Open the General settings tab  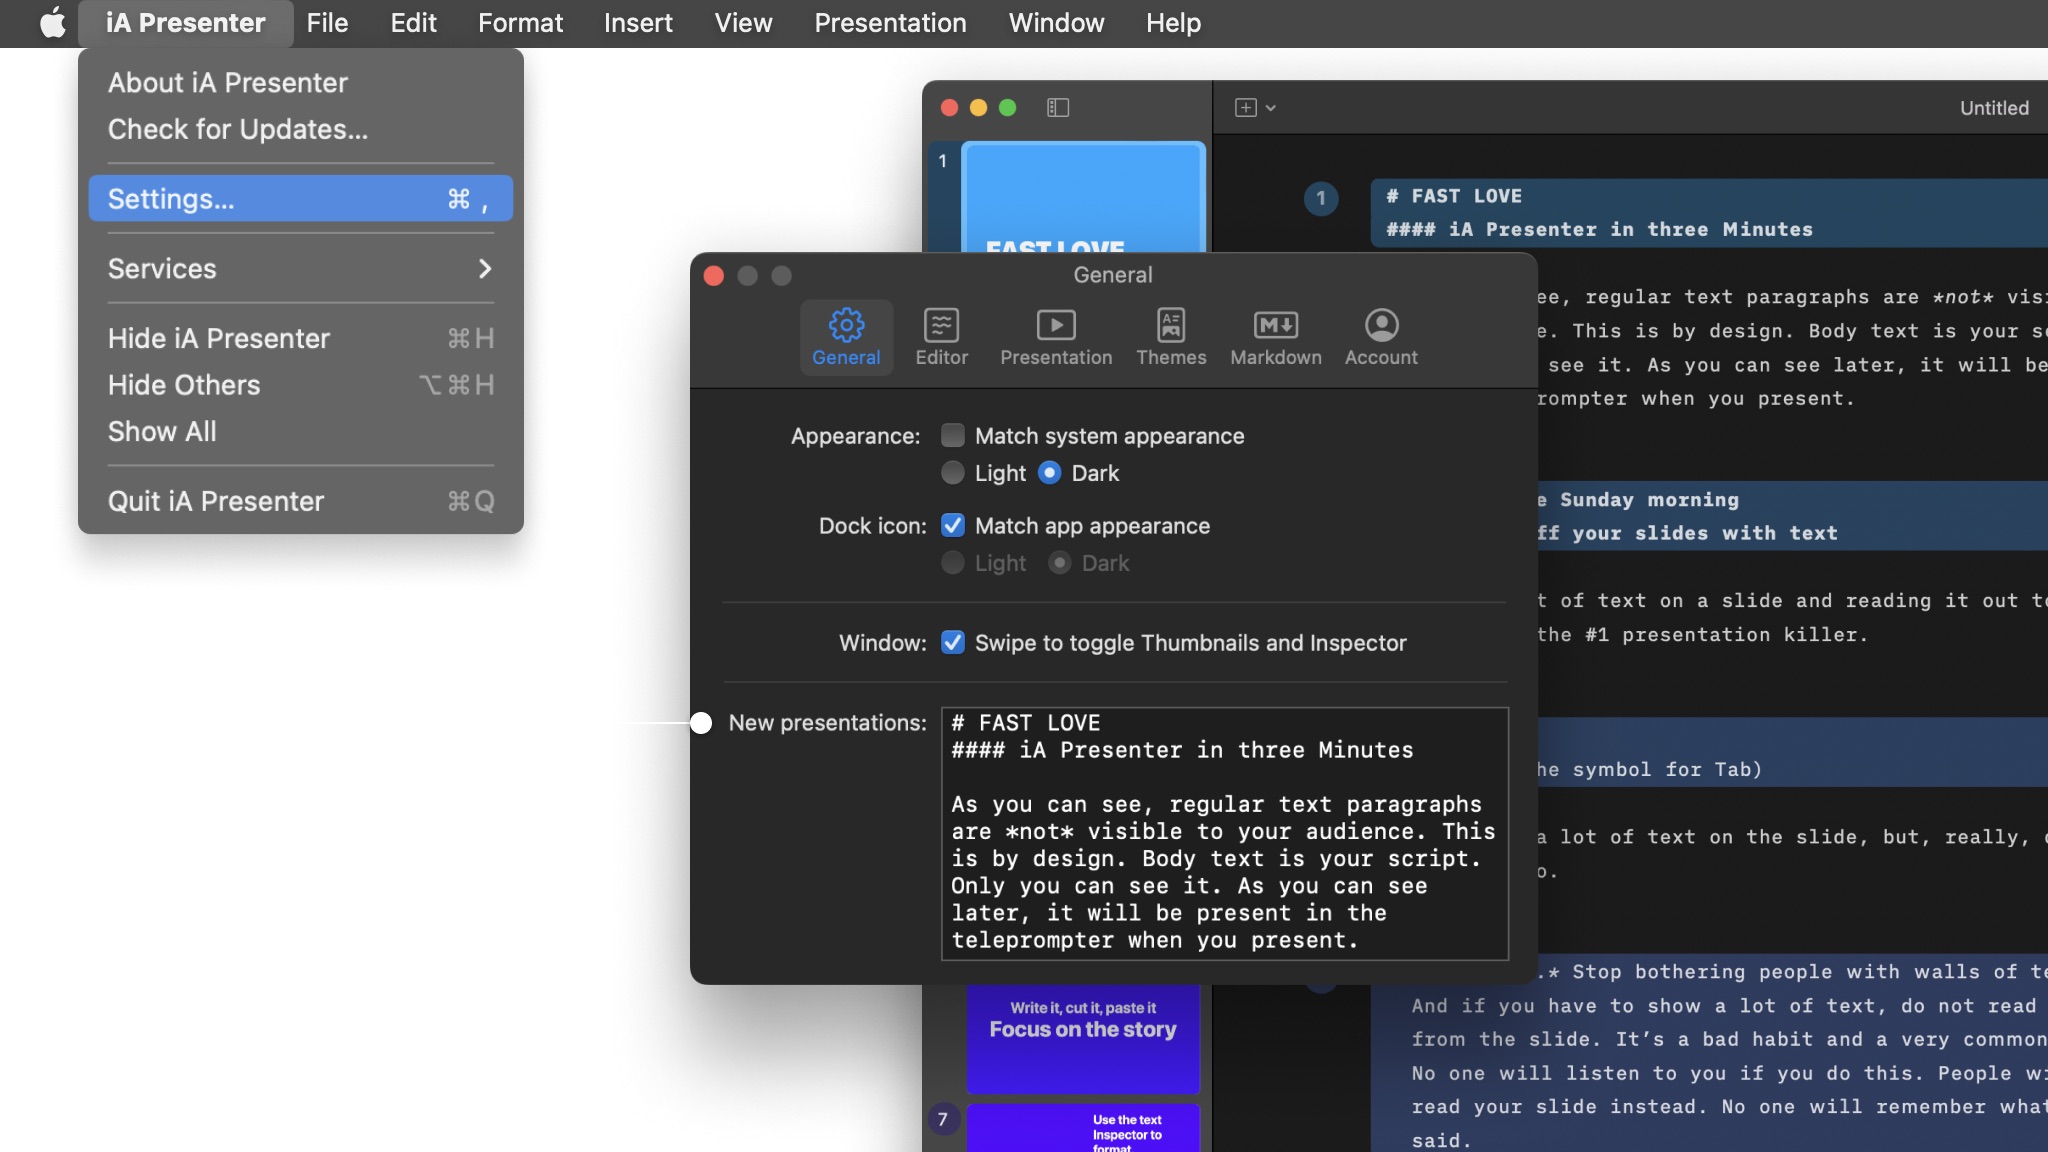[846, 337]
